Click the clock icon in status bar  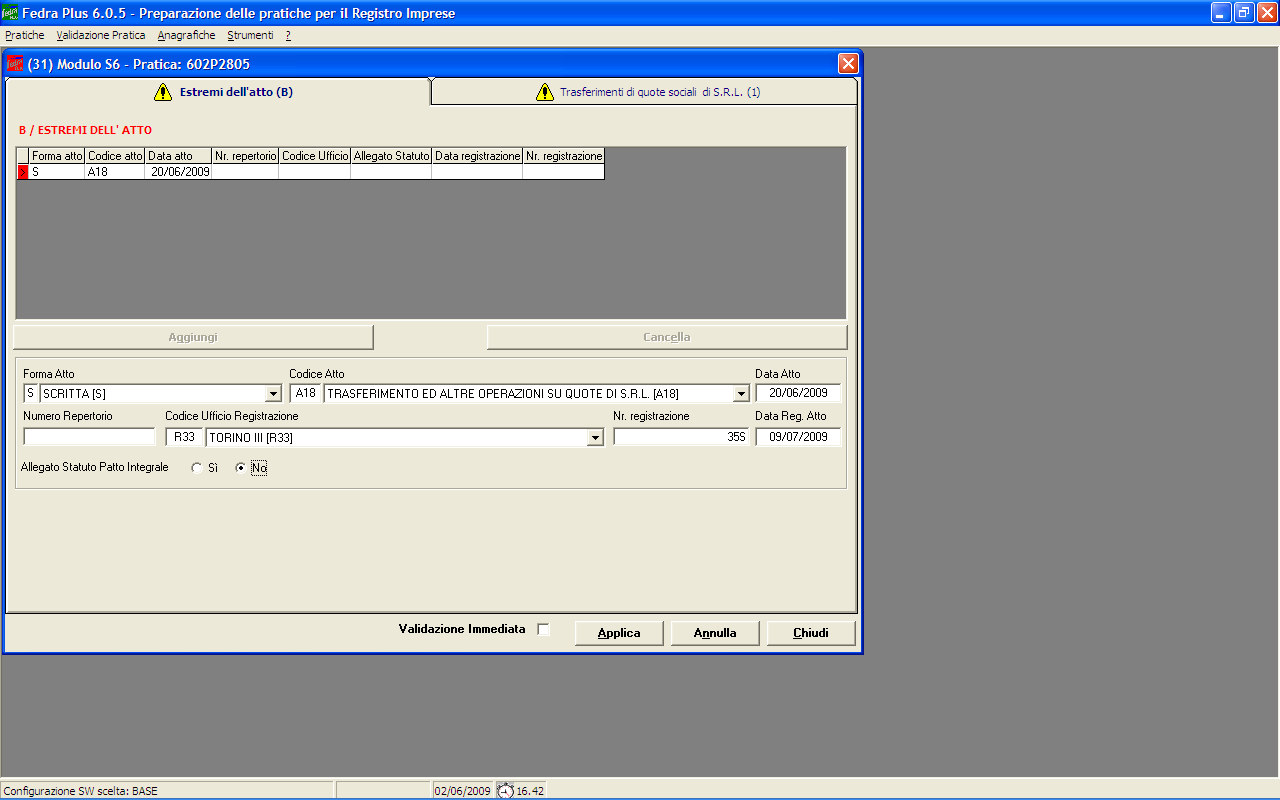pos(506,791)
